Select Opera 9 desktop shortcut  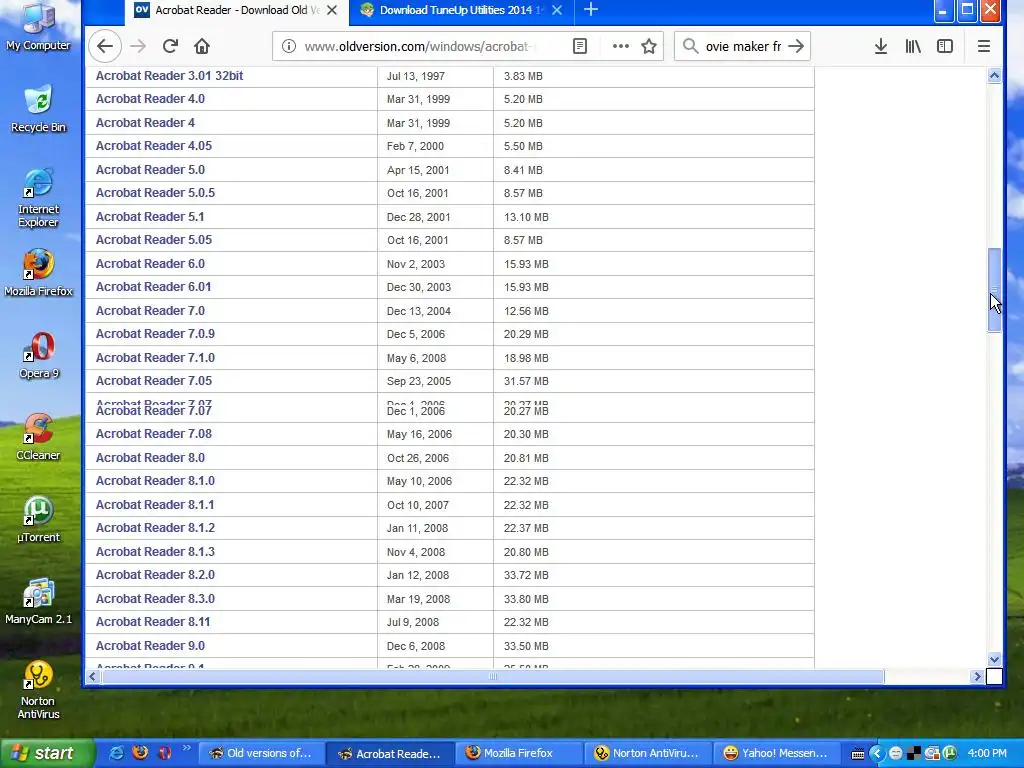coord(38,355)
